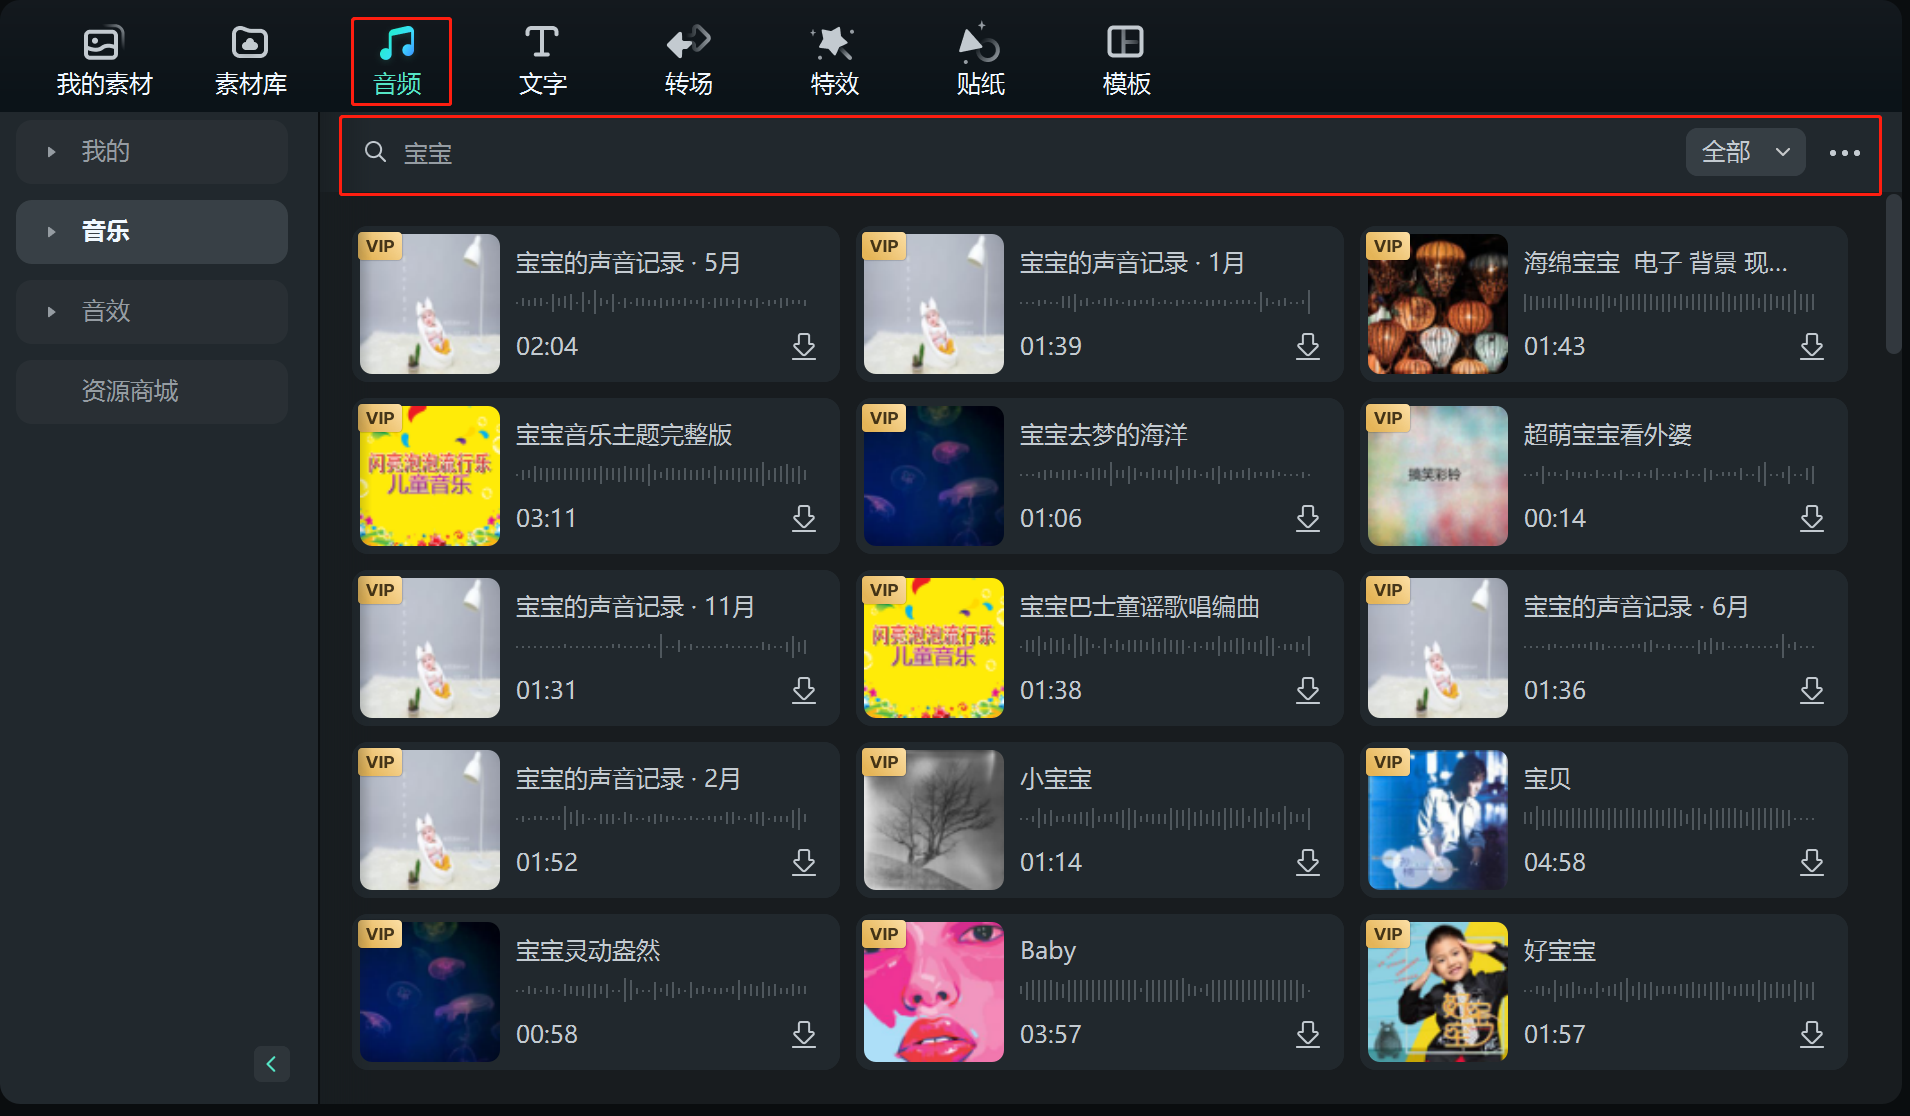Viewport: 1910px width, 1116px height.
Task: Switch to the 文字 text panel
Action: 542,58
